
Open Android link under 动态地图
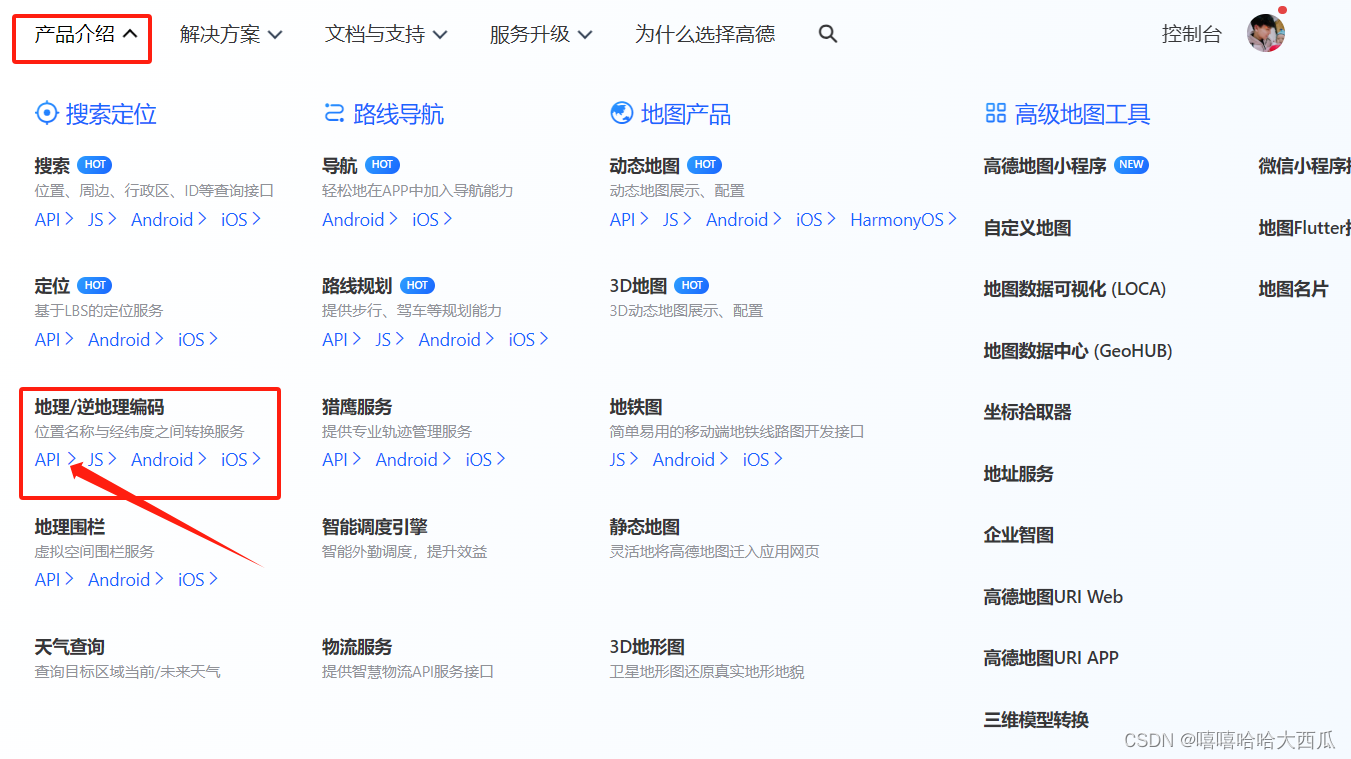click(745, 219)
